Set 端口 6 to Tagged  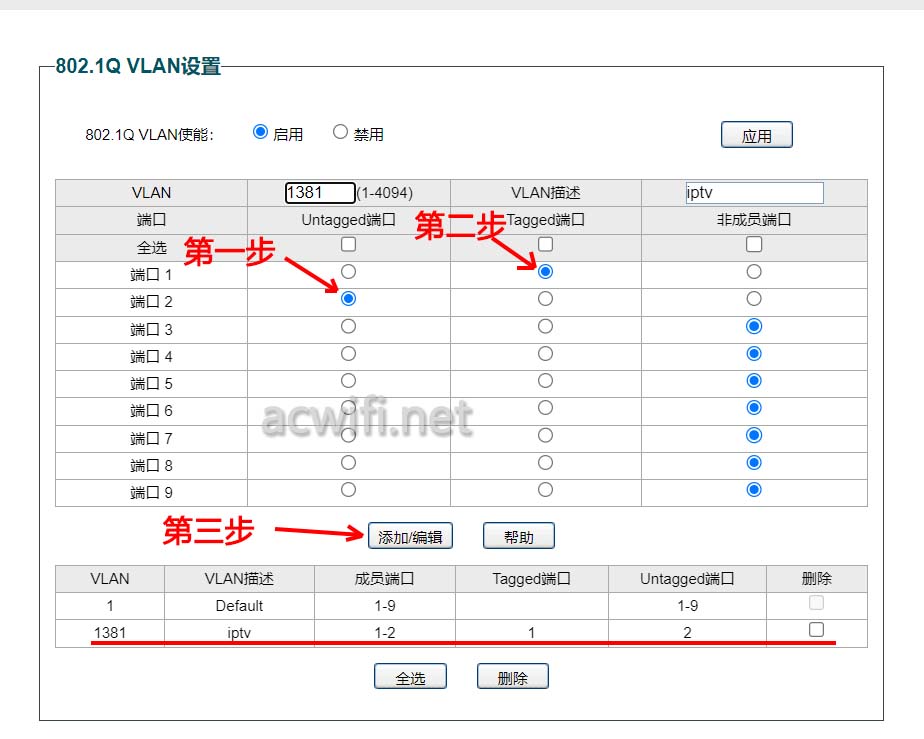point(546,408)
